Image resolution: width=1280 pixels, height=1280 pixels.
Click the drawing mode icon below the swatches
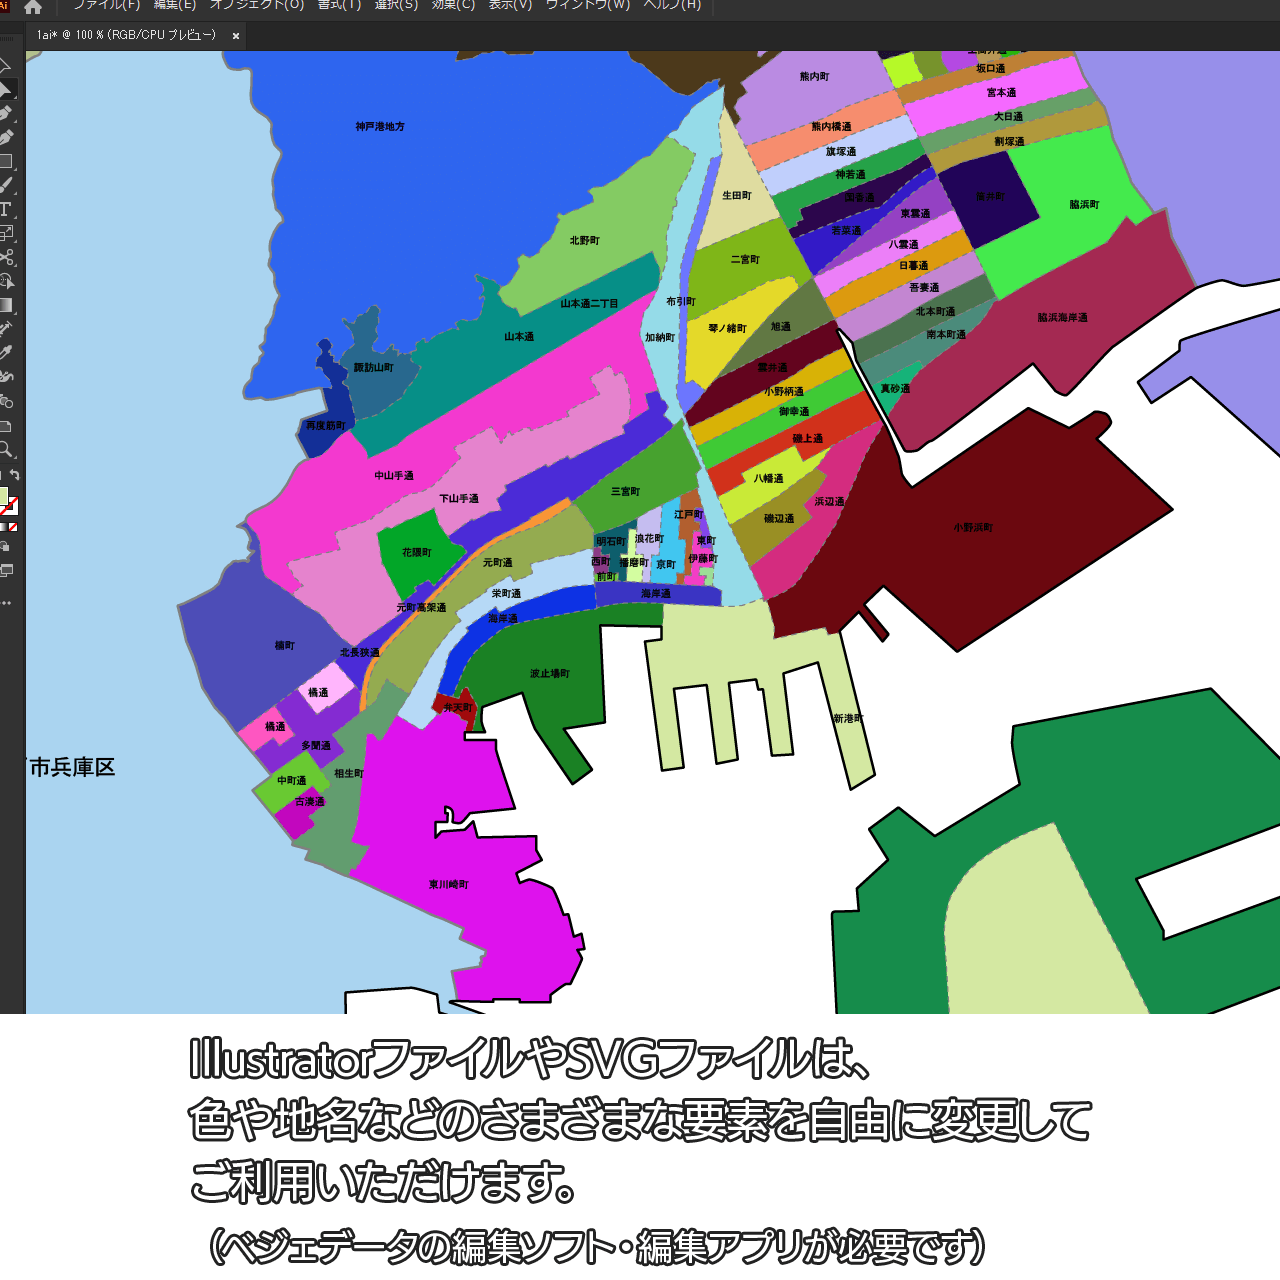pos(5,546)
